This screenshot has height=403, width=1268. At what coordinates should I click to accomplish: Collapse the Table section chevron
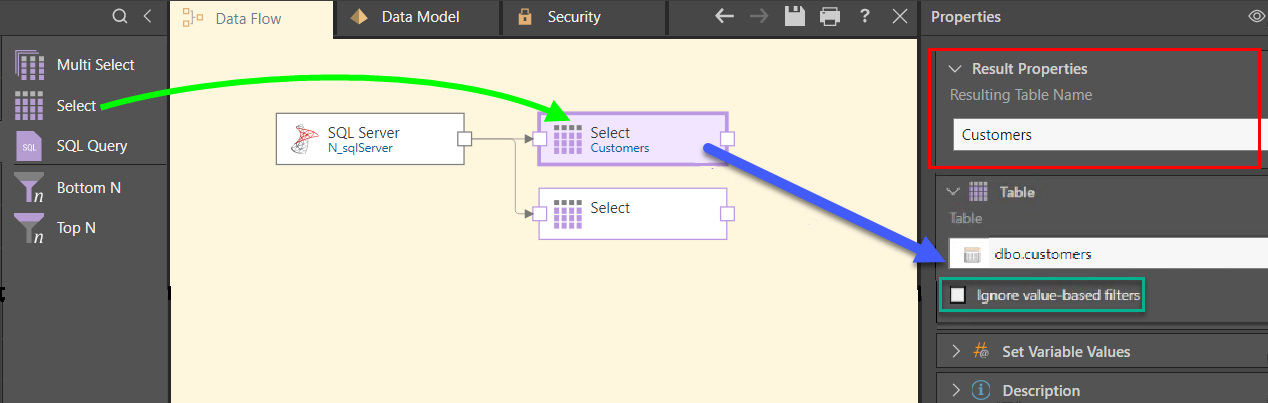(952, 192)
